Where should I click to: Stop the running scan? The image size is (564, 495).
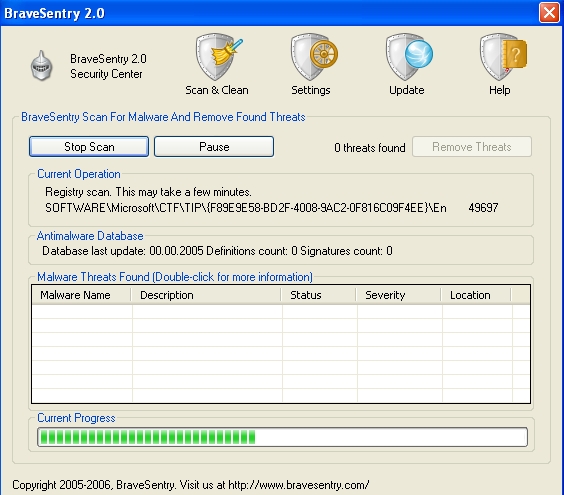pyautogui.click(x=89, y=146)
